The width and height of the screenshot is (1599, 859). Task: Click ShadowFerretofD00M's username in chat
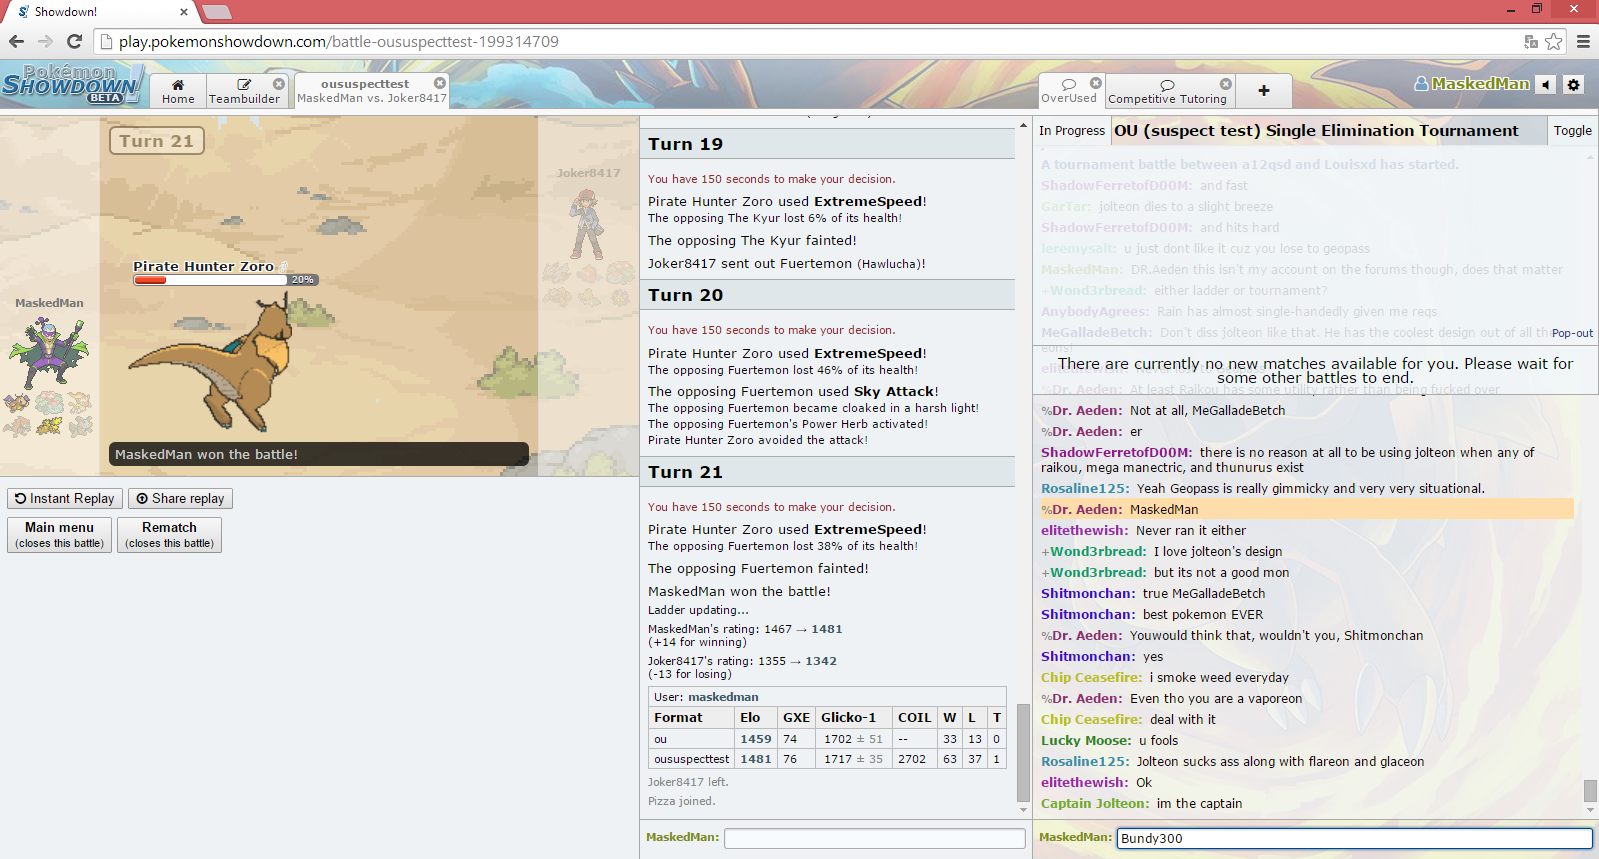(x=1116, y=452)
